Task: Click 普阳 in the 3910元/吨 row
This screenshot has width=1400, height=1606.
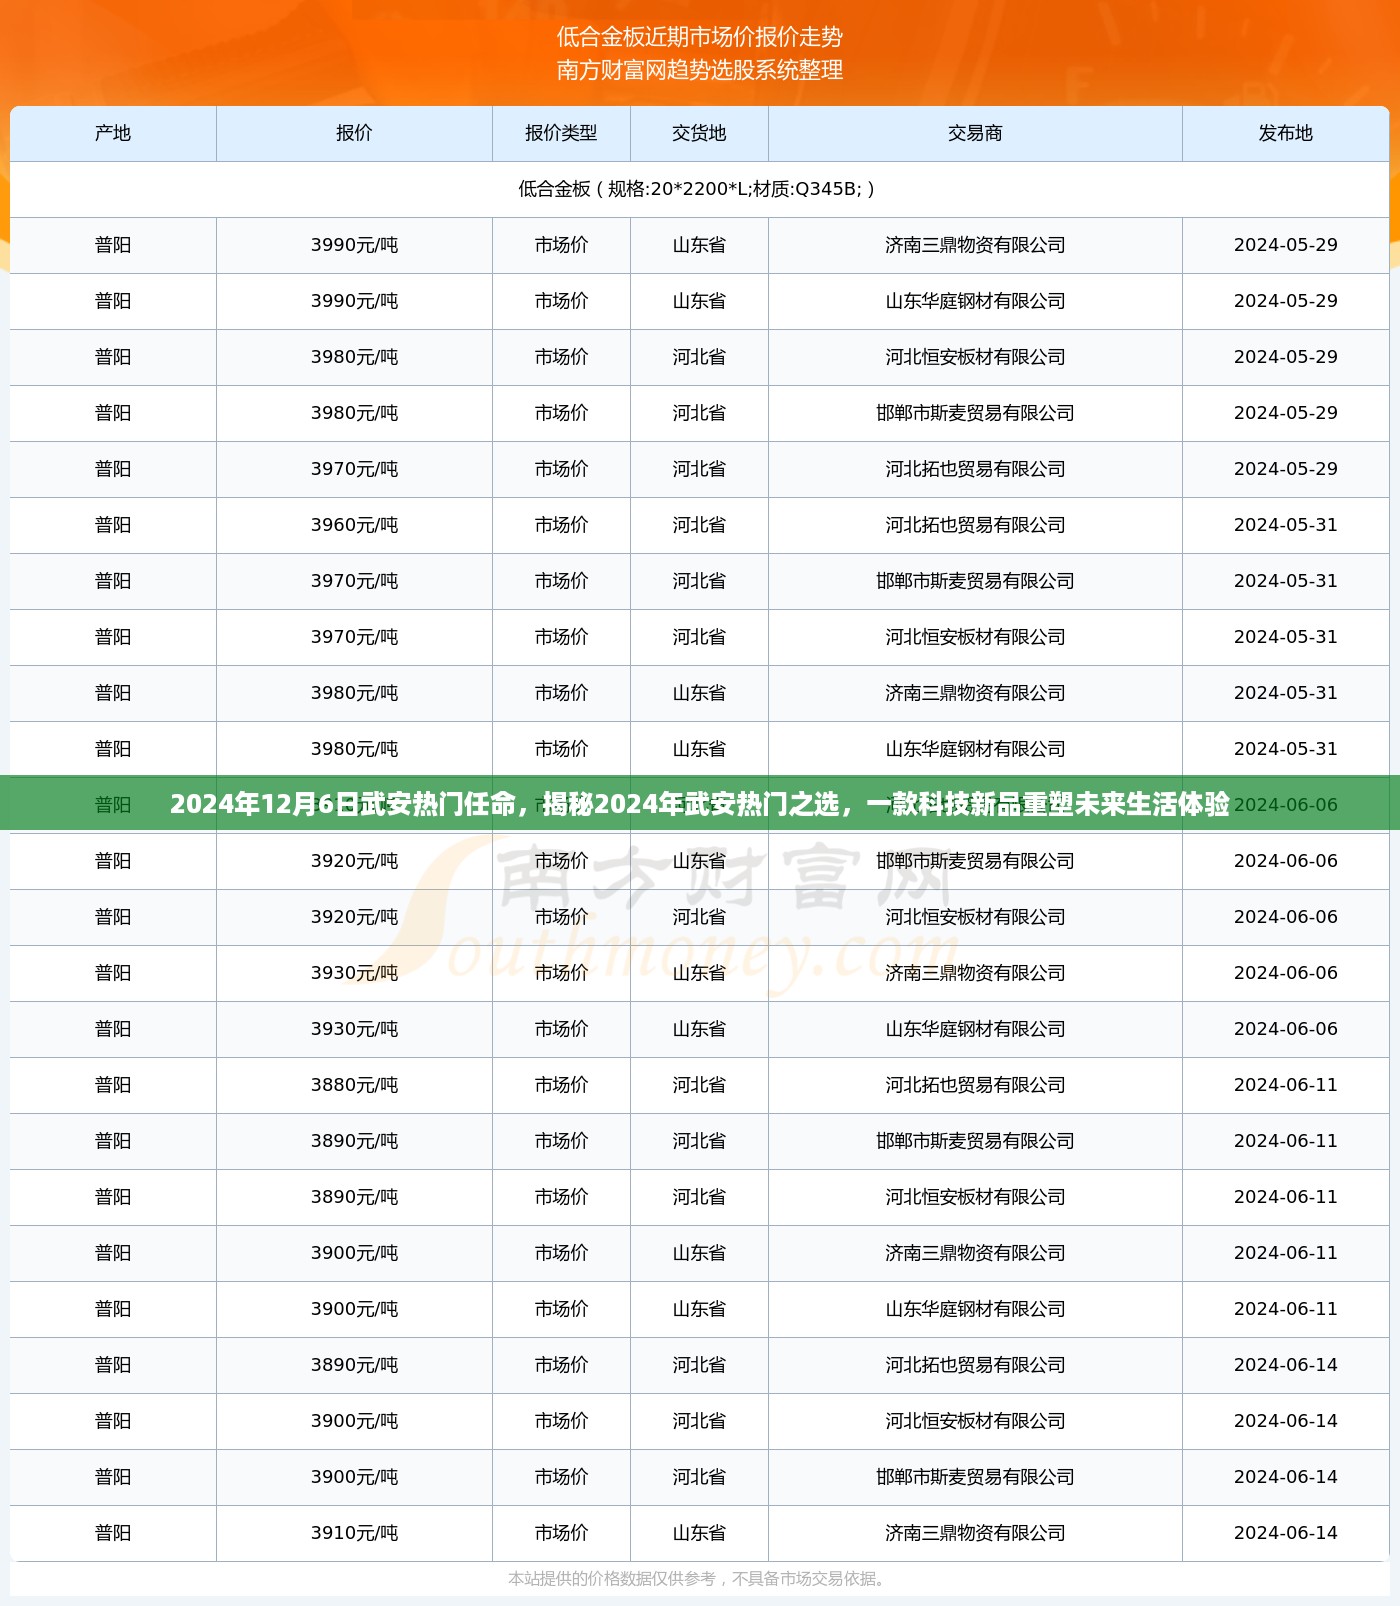Action: (x=113, y=1533)
